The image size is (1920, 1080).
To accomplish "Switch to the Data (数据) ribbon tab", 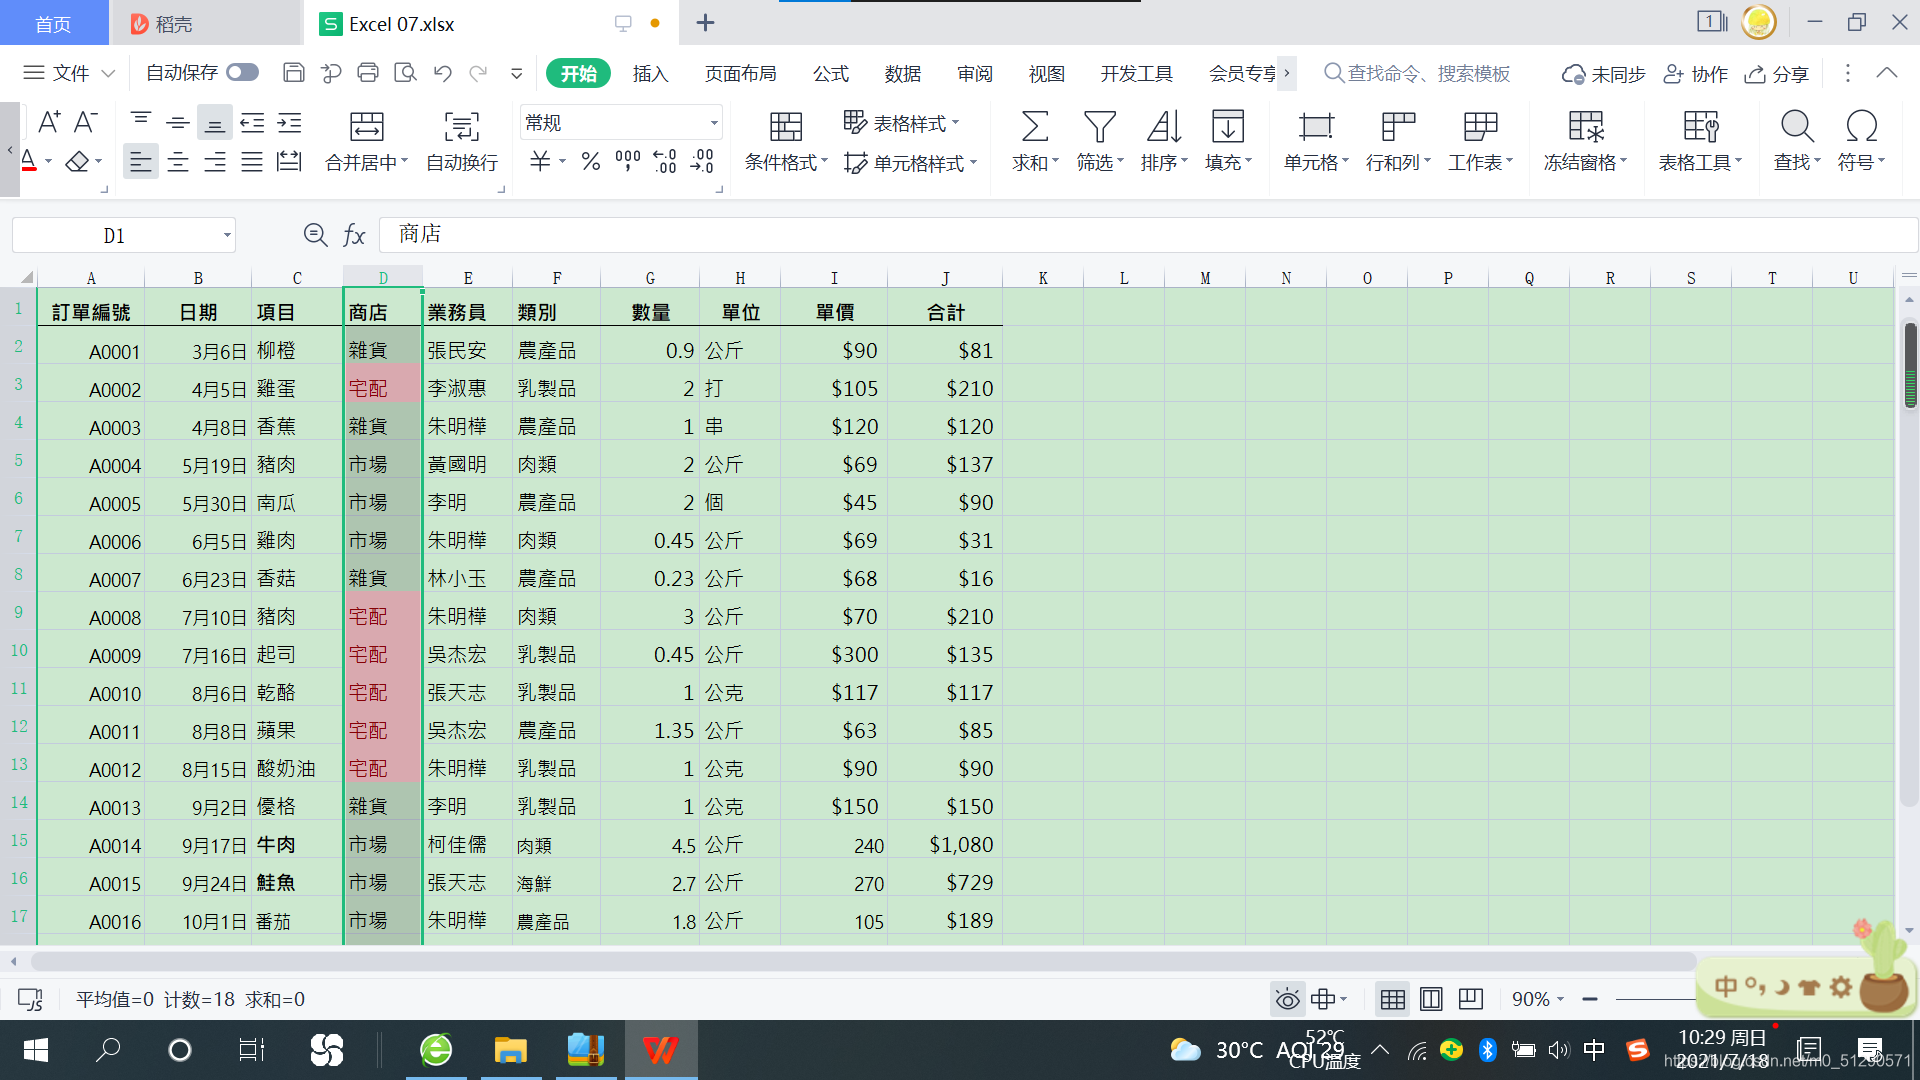I will [x=902, y=73].
